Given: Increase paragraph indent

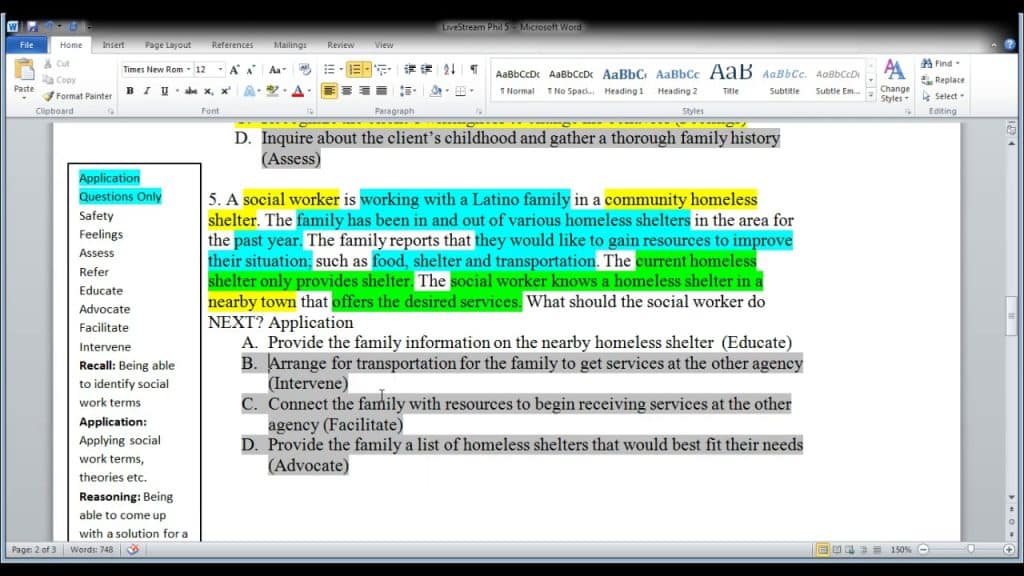Looking at the screenshot, I should click(426, 69).
